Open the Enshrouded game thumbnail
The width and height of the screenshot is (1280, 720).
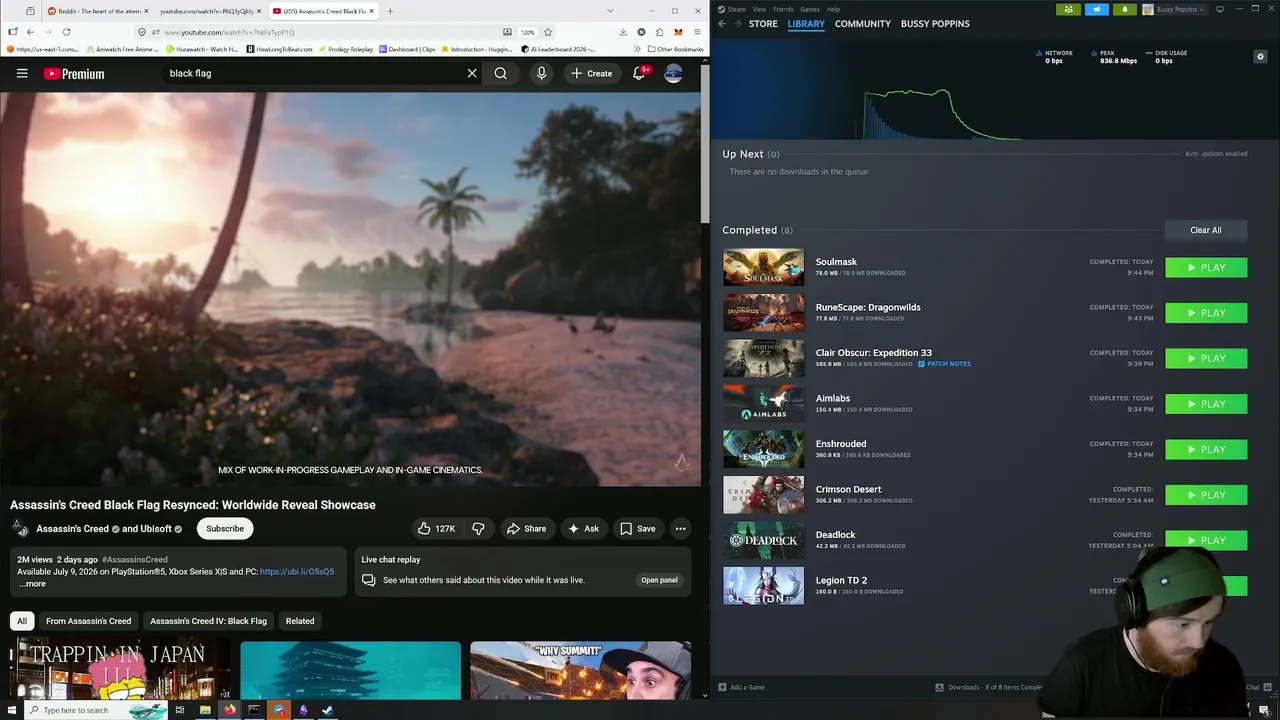(763, 449)
